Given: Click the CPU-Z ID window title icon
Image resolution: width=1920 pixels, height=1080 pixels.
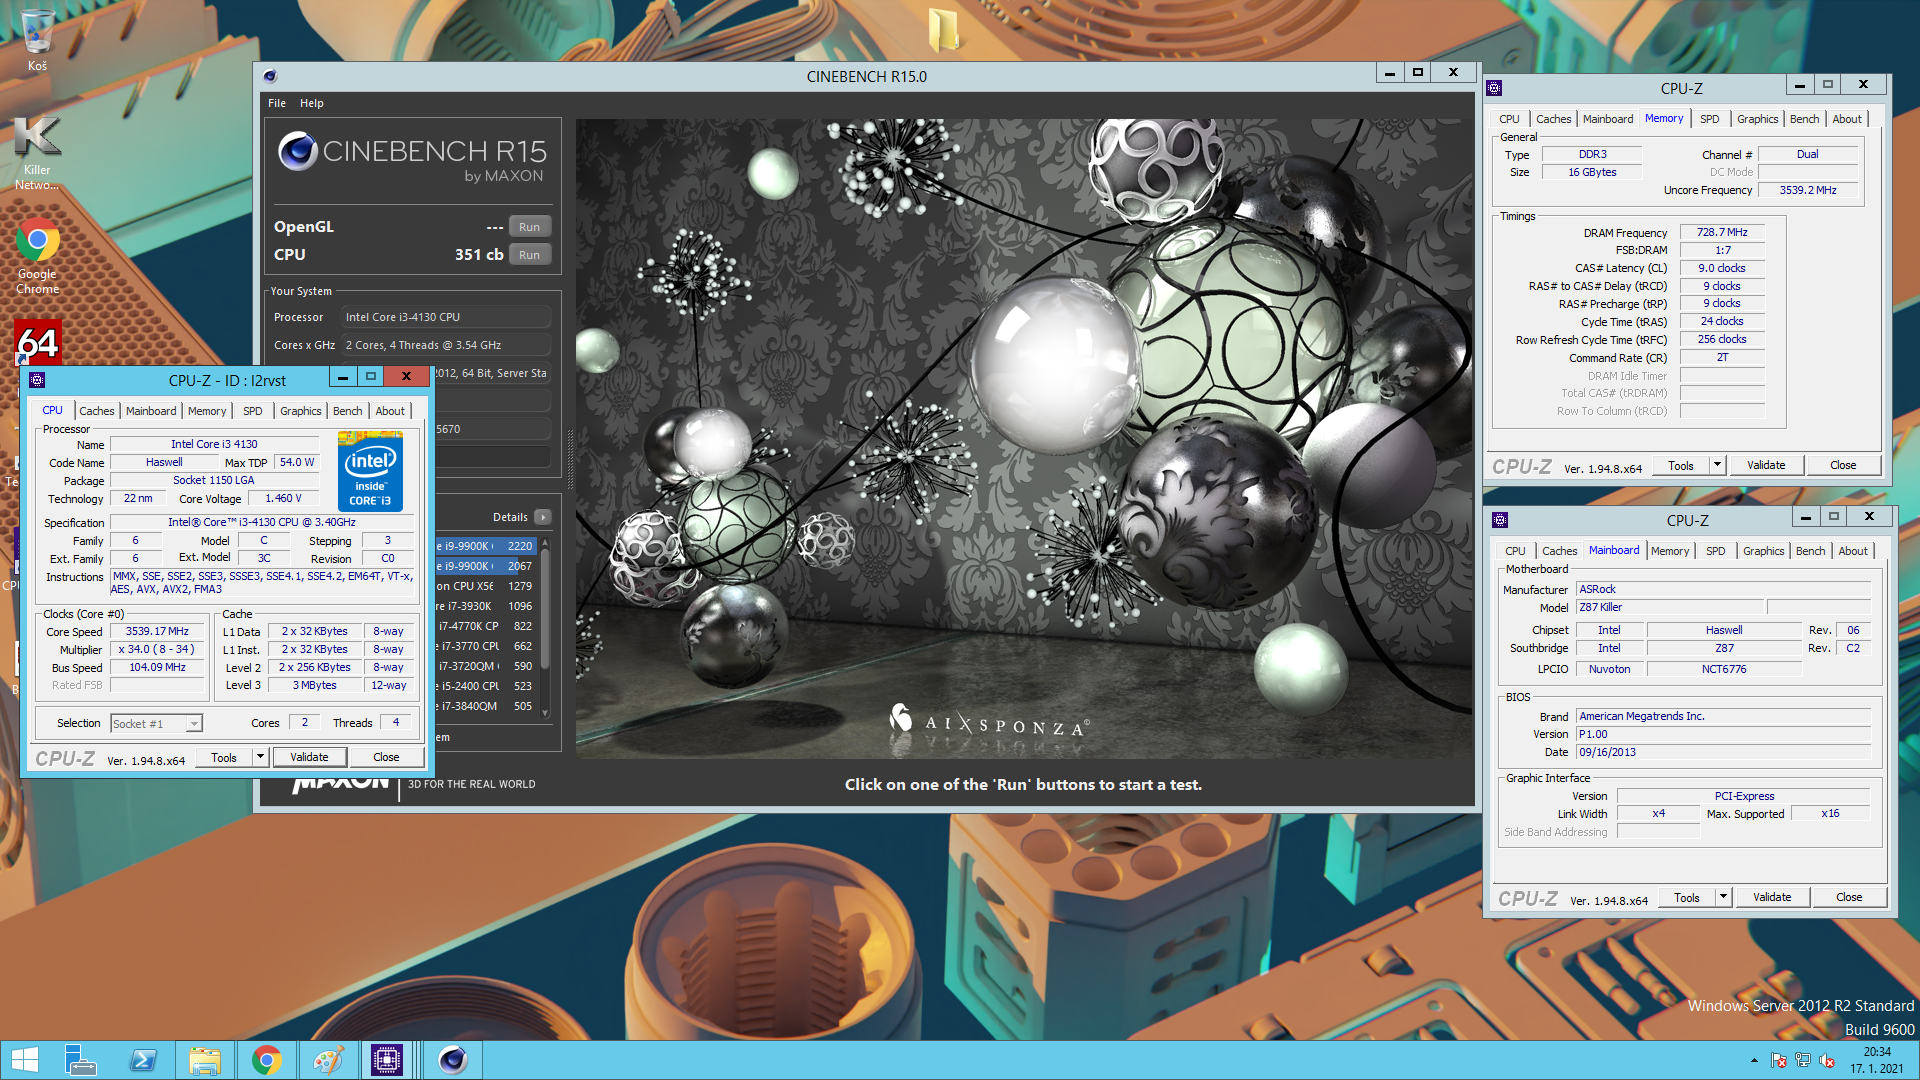Looking at the screenshot, I should click(37, 380).
